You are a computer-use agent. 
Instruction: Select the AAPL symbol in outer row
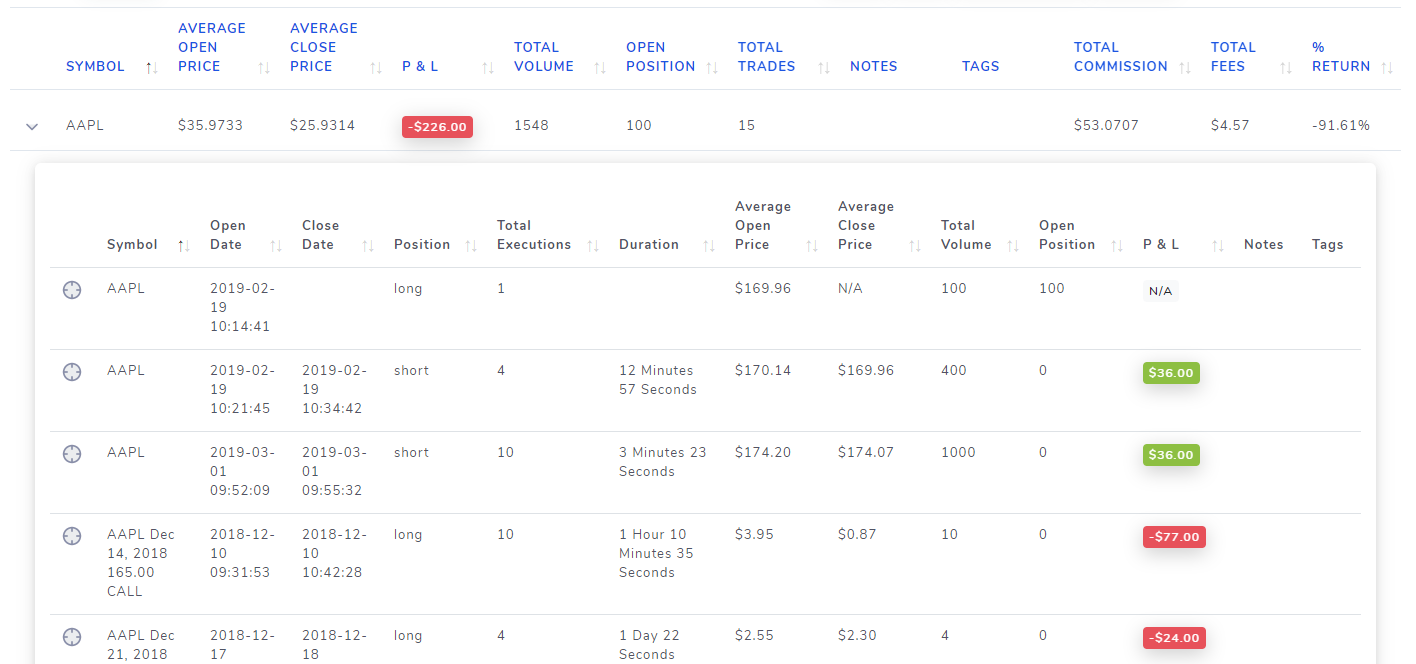click(x=85, y=126)
